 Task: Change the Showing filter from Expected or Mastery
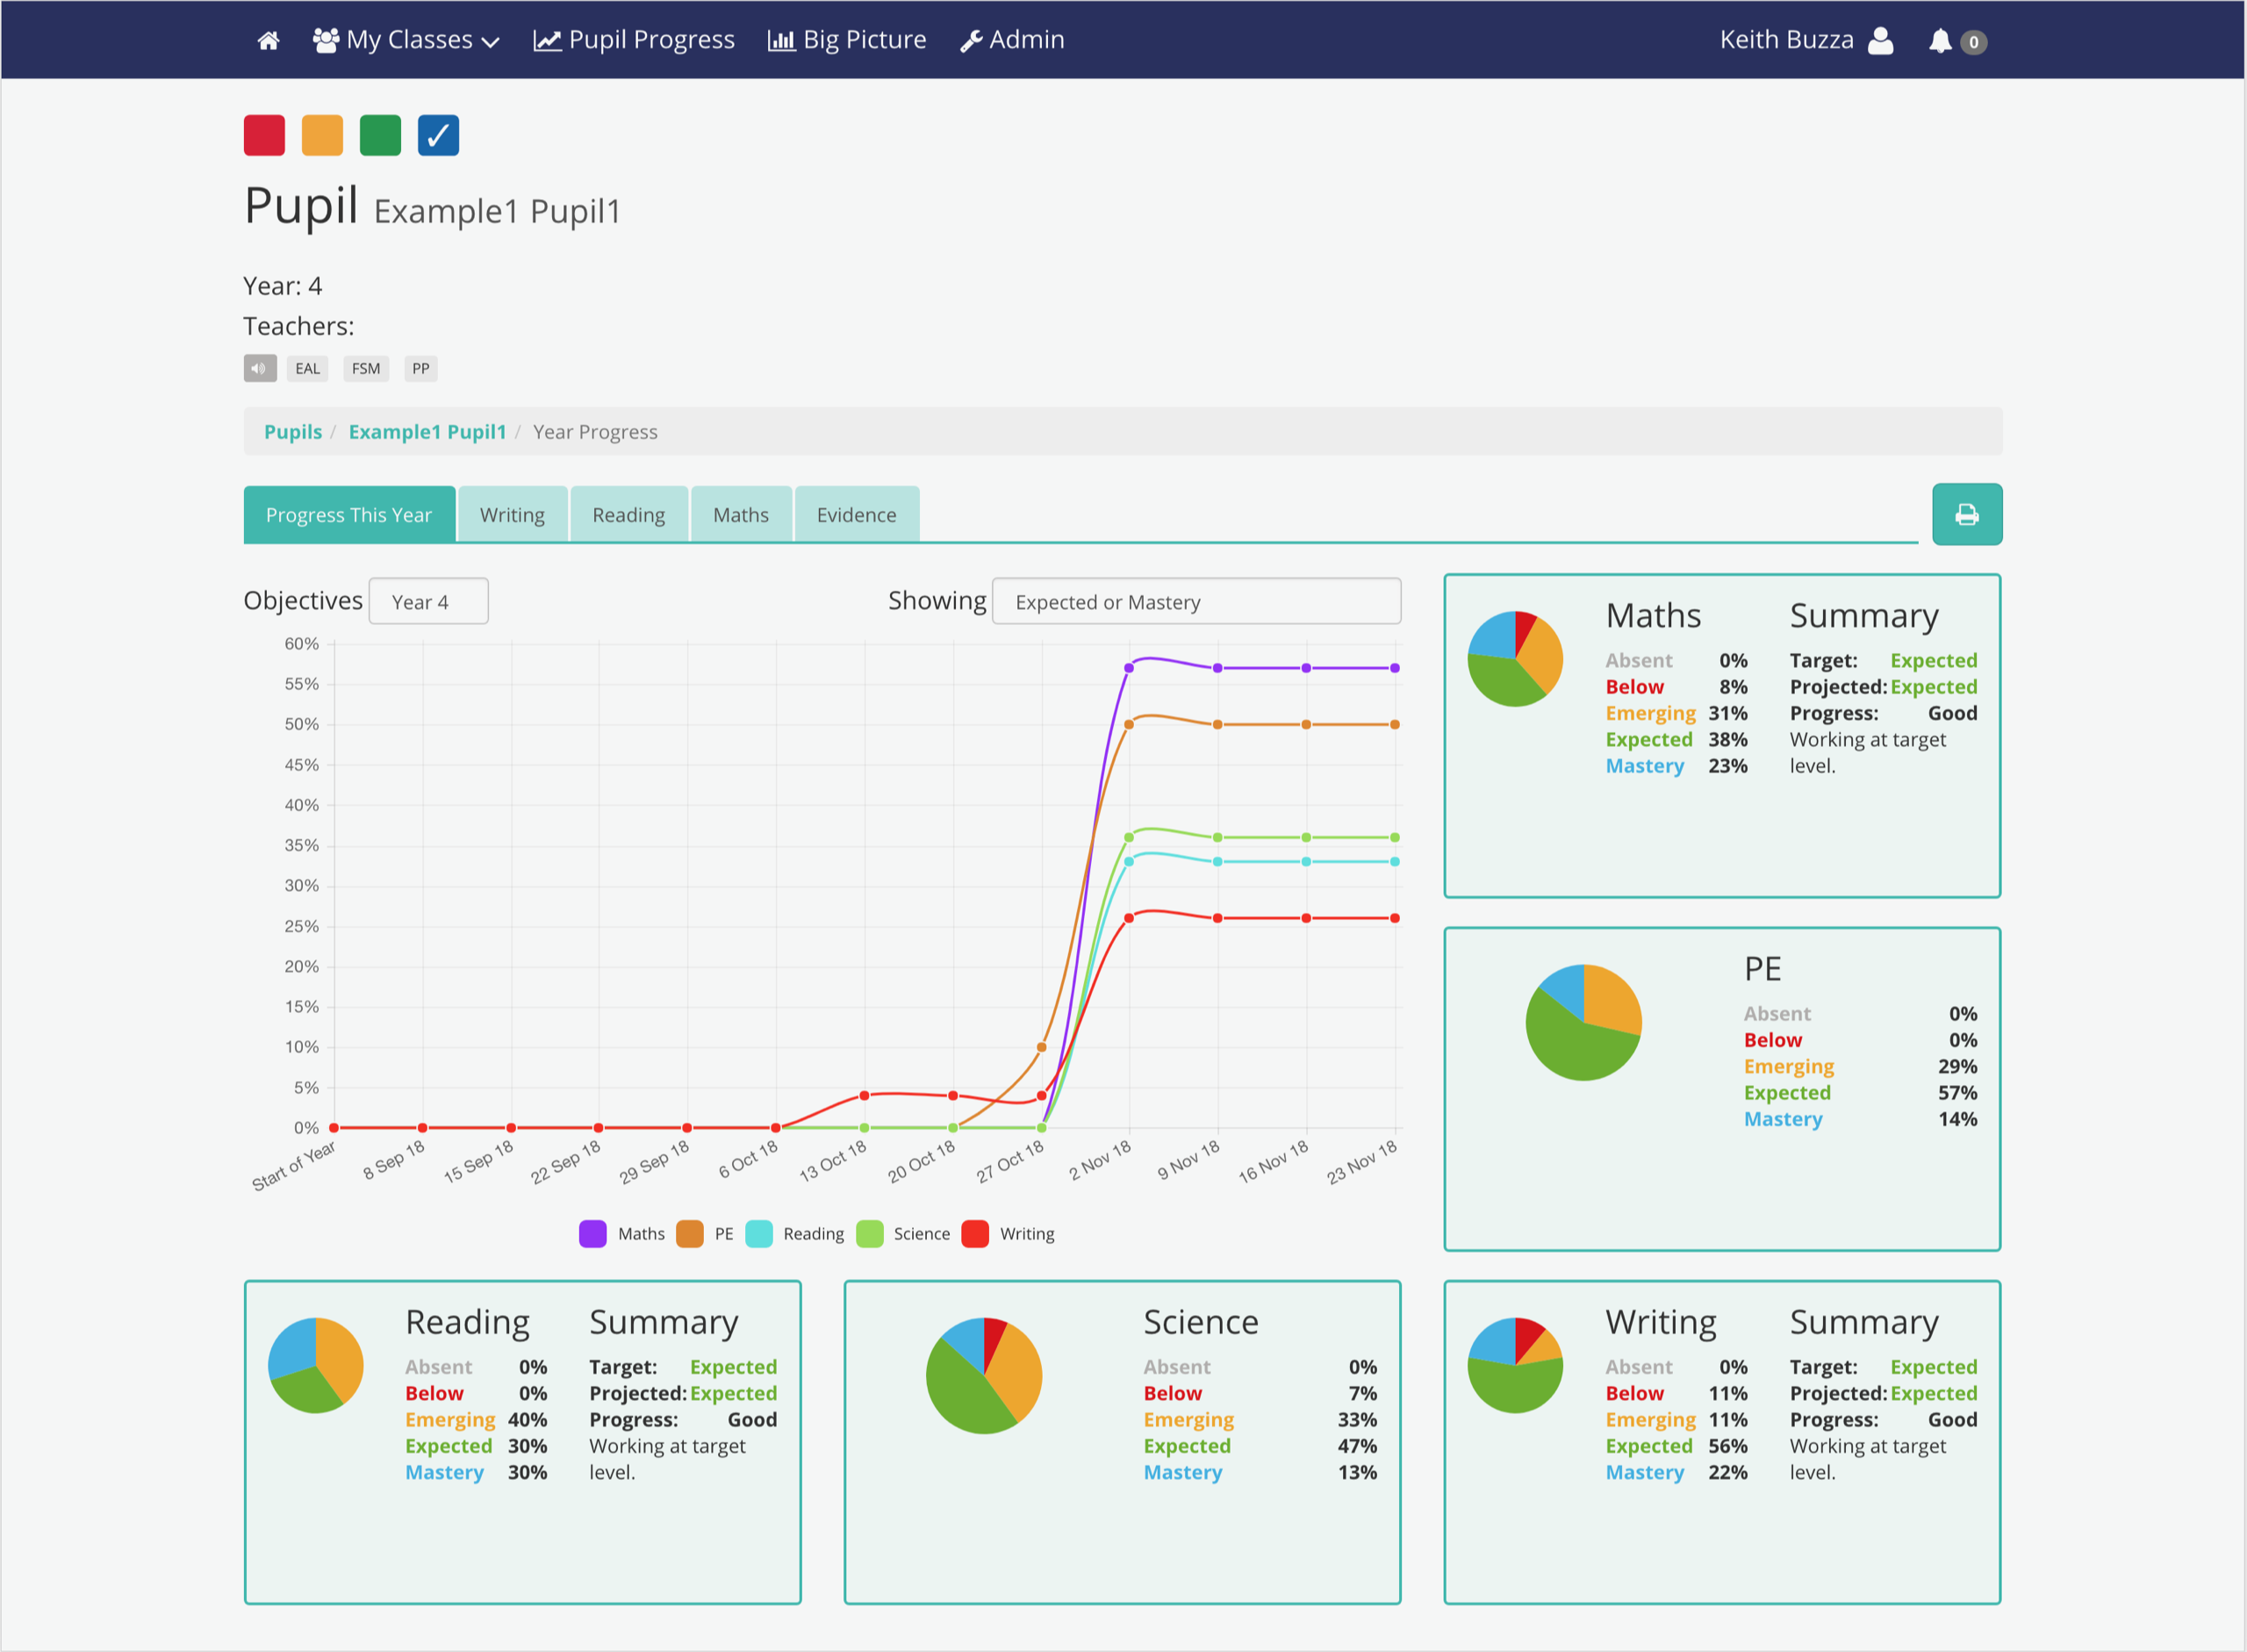(x=1196, y=601)
